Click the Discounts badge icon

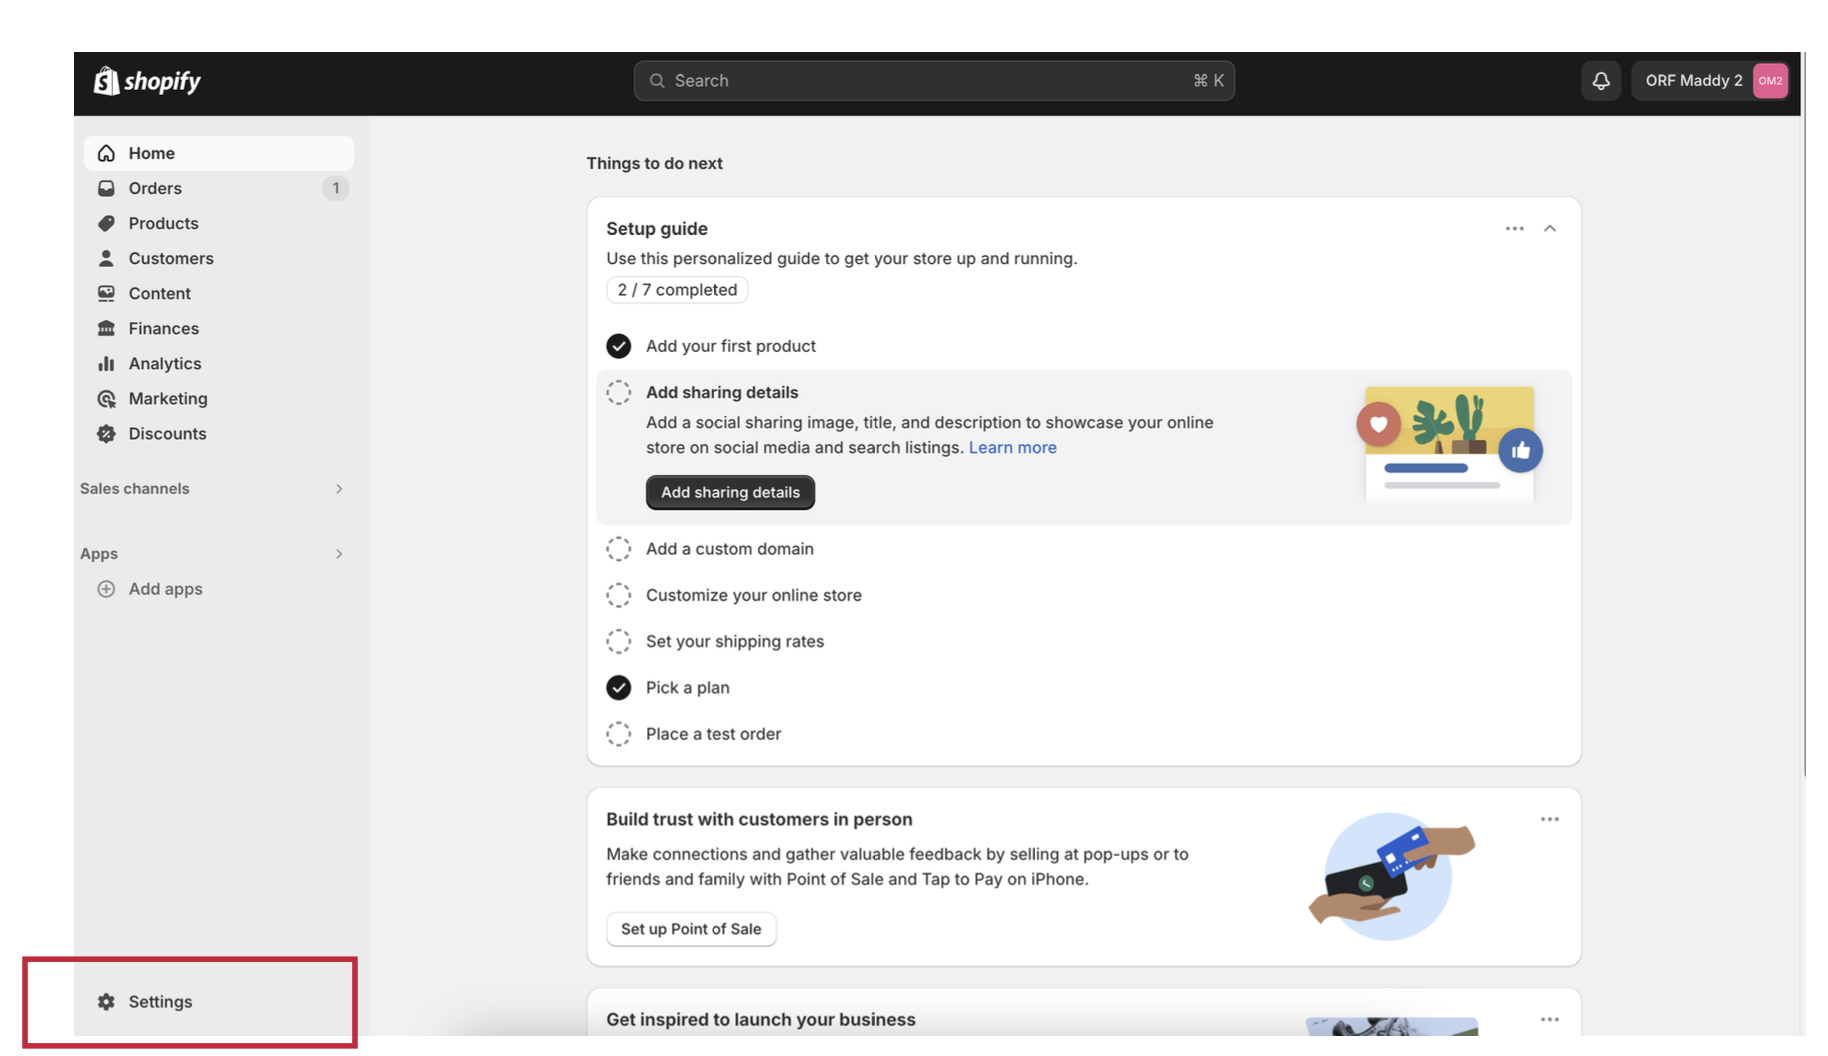106,433
